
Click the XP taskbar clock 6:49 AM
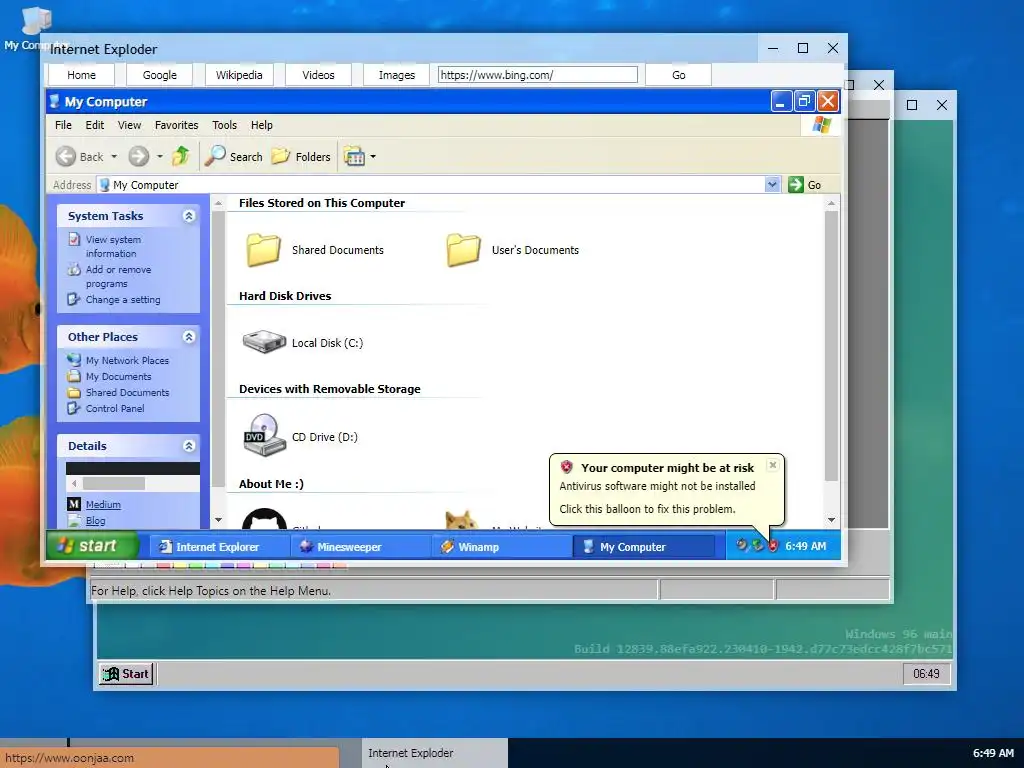pos(805,546)
